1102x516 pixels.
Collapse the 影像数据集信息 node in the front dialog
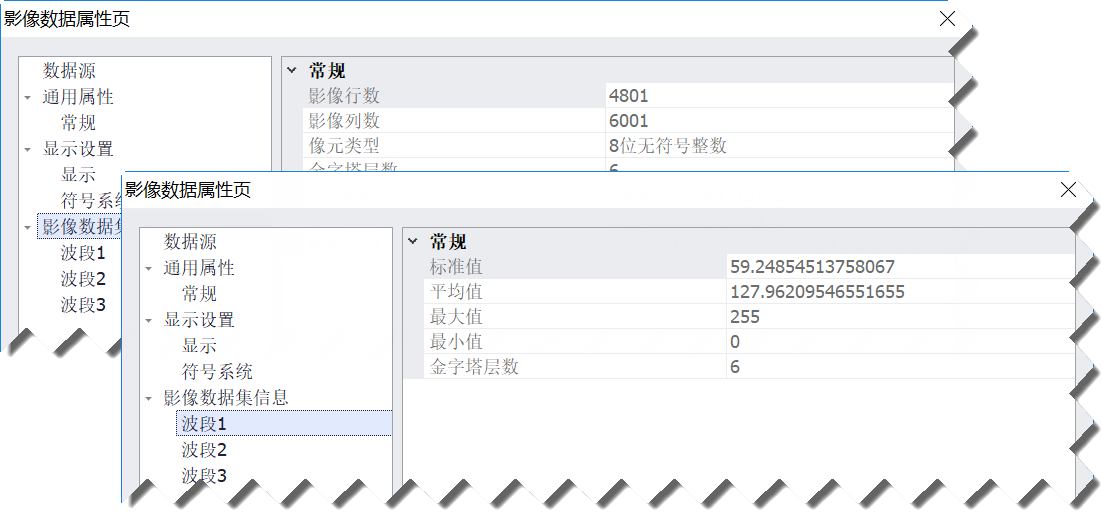148,398
